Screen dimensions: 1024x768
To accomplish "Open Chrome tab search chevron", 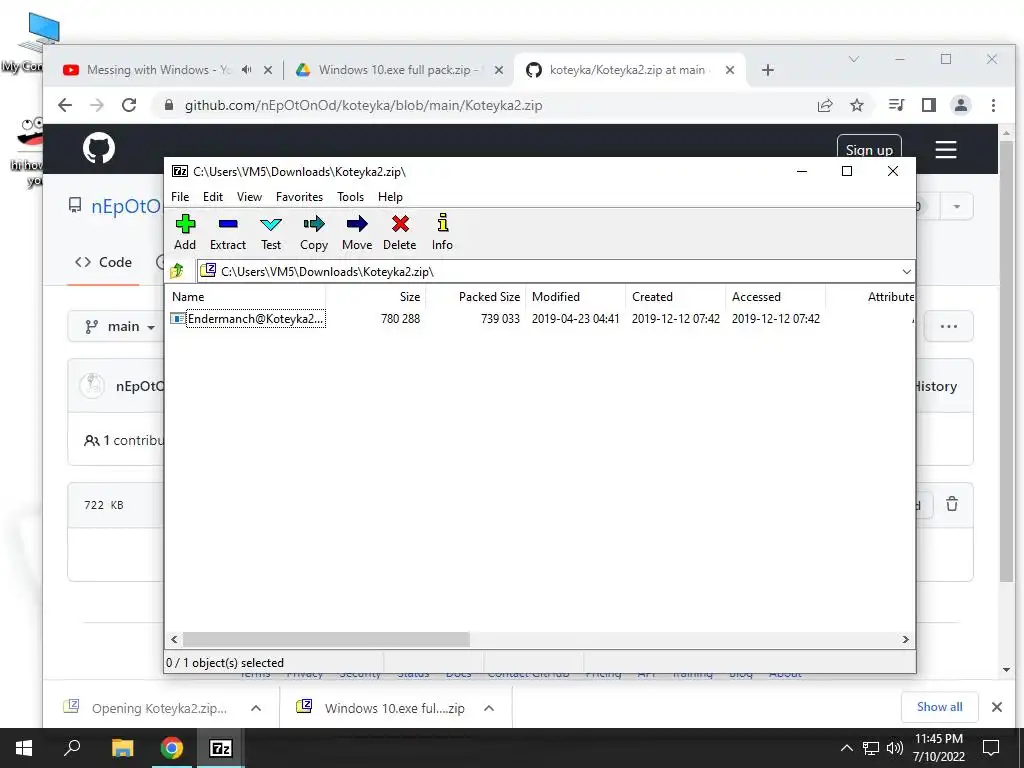I will tap(854, 59).
